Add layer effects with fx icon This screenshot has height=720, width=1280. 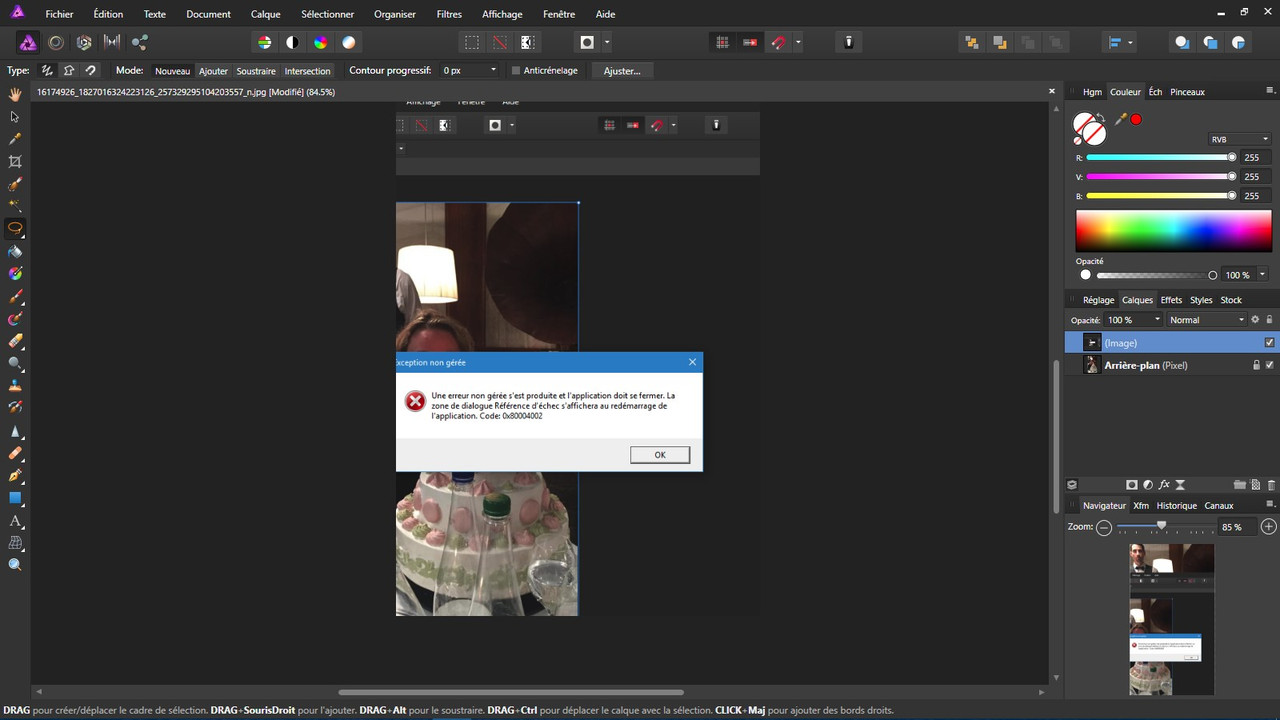click(x=1164, y=485)
